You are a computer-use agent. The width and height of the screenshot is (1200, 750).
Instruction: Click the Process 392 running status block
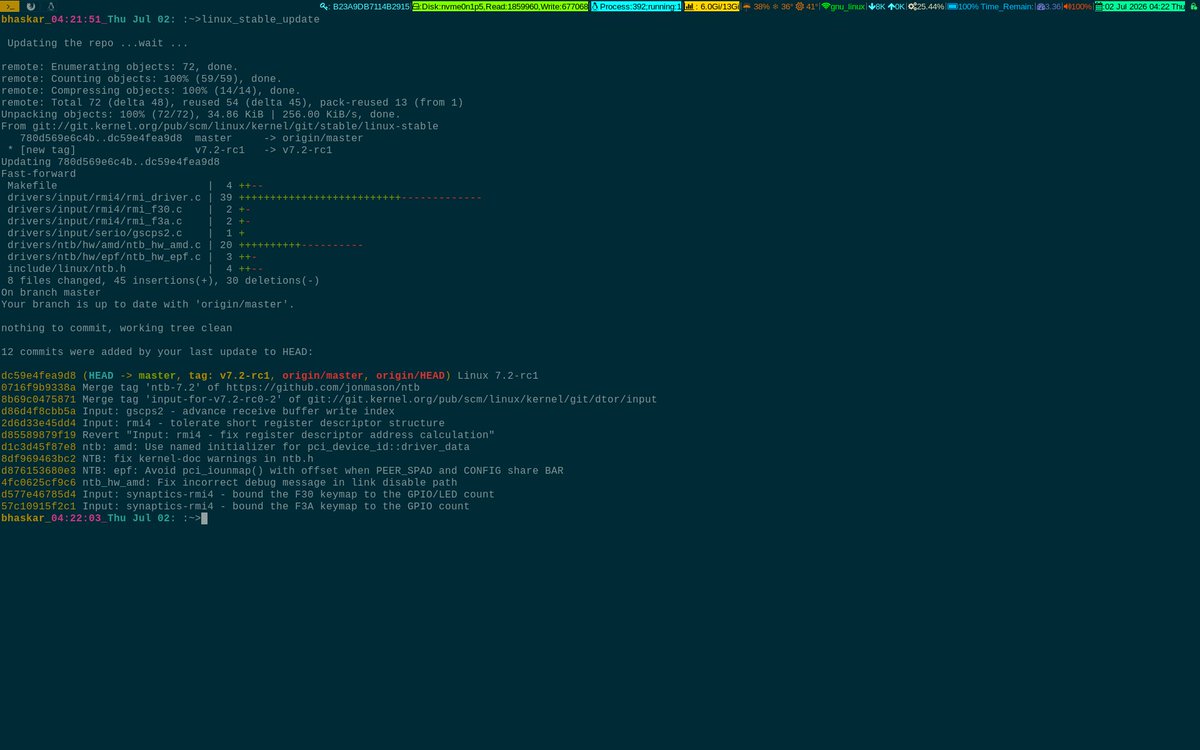pyautogui.click(x=636, y=7)
